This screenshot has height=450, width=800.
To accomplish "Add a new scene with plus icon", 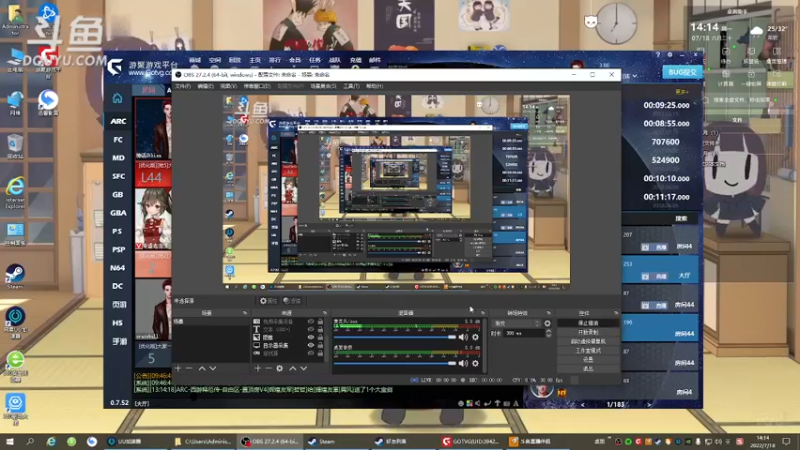I will point(178,368).
